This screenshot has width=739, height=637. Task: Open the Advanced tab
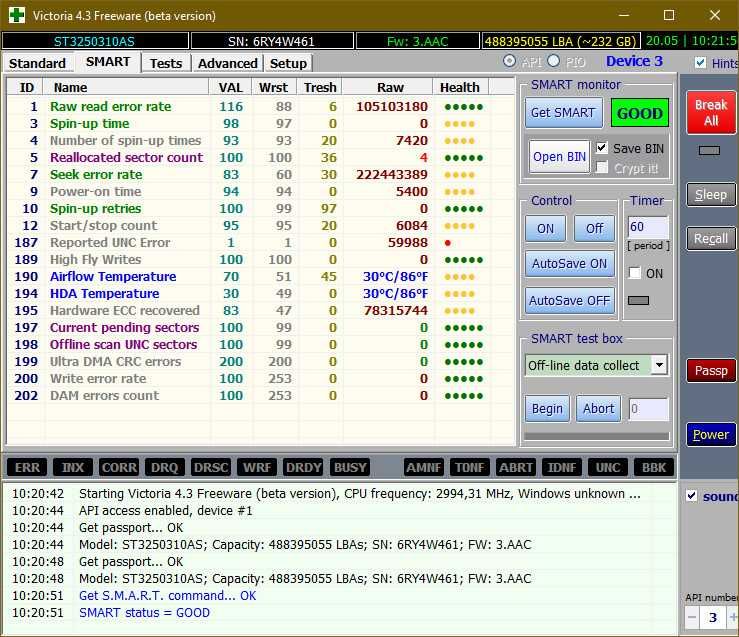click(227, 63)
